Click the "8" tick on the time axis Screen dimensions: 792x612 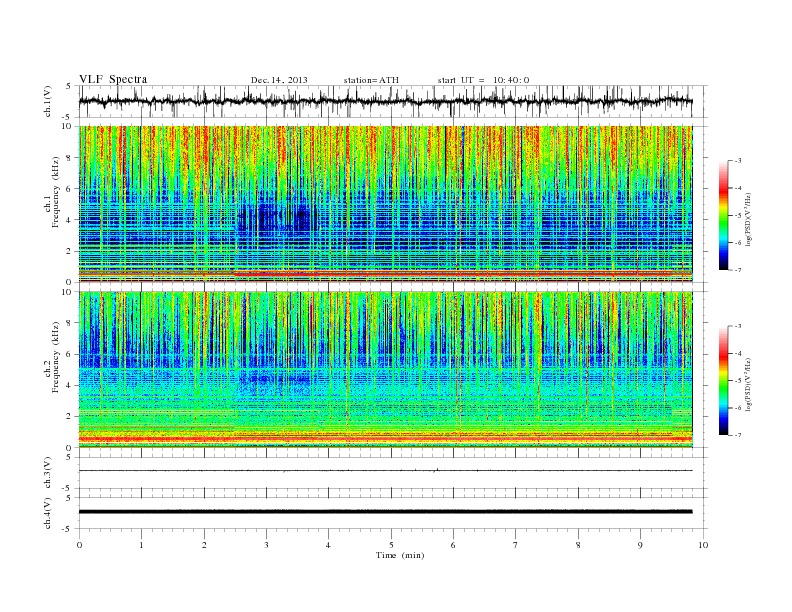tap(578, 545)
